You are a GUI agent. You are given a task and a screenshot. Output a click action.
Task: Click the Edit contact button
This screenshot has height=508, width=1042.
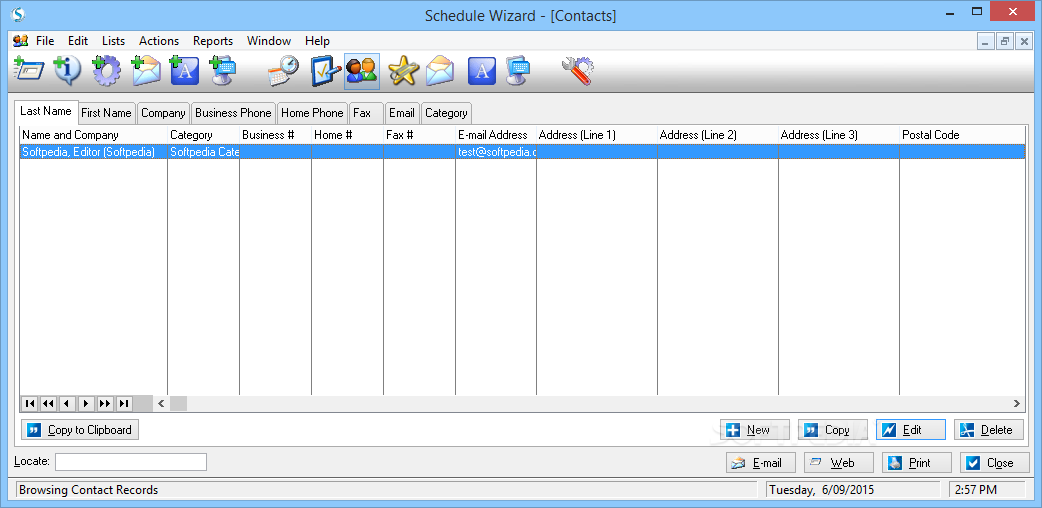tap(910, 430)
